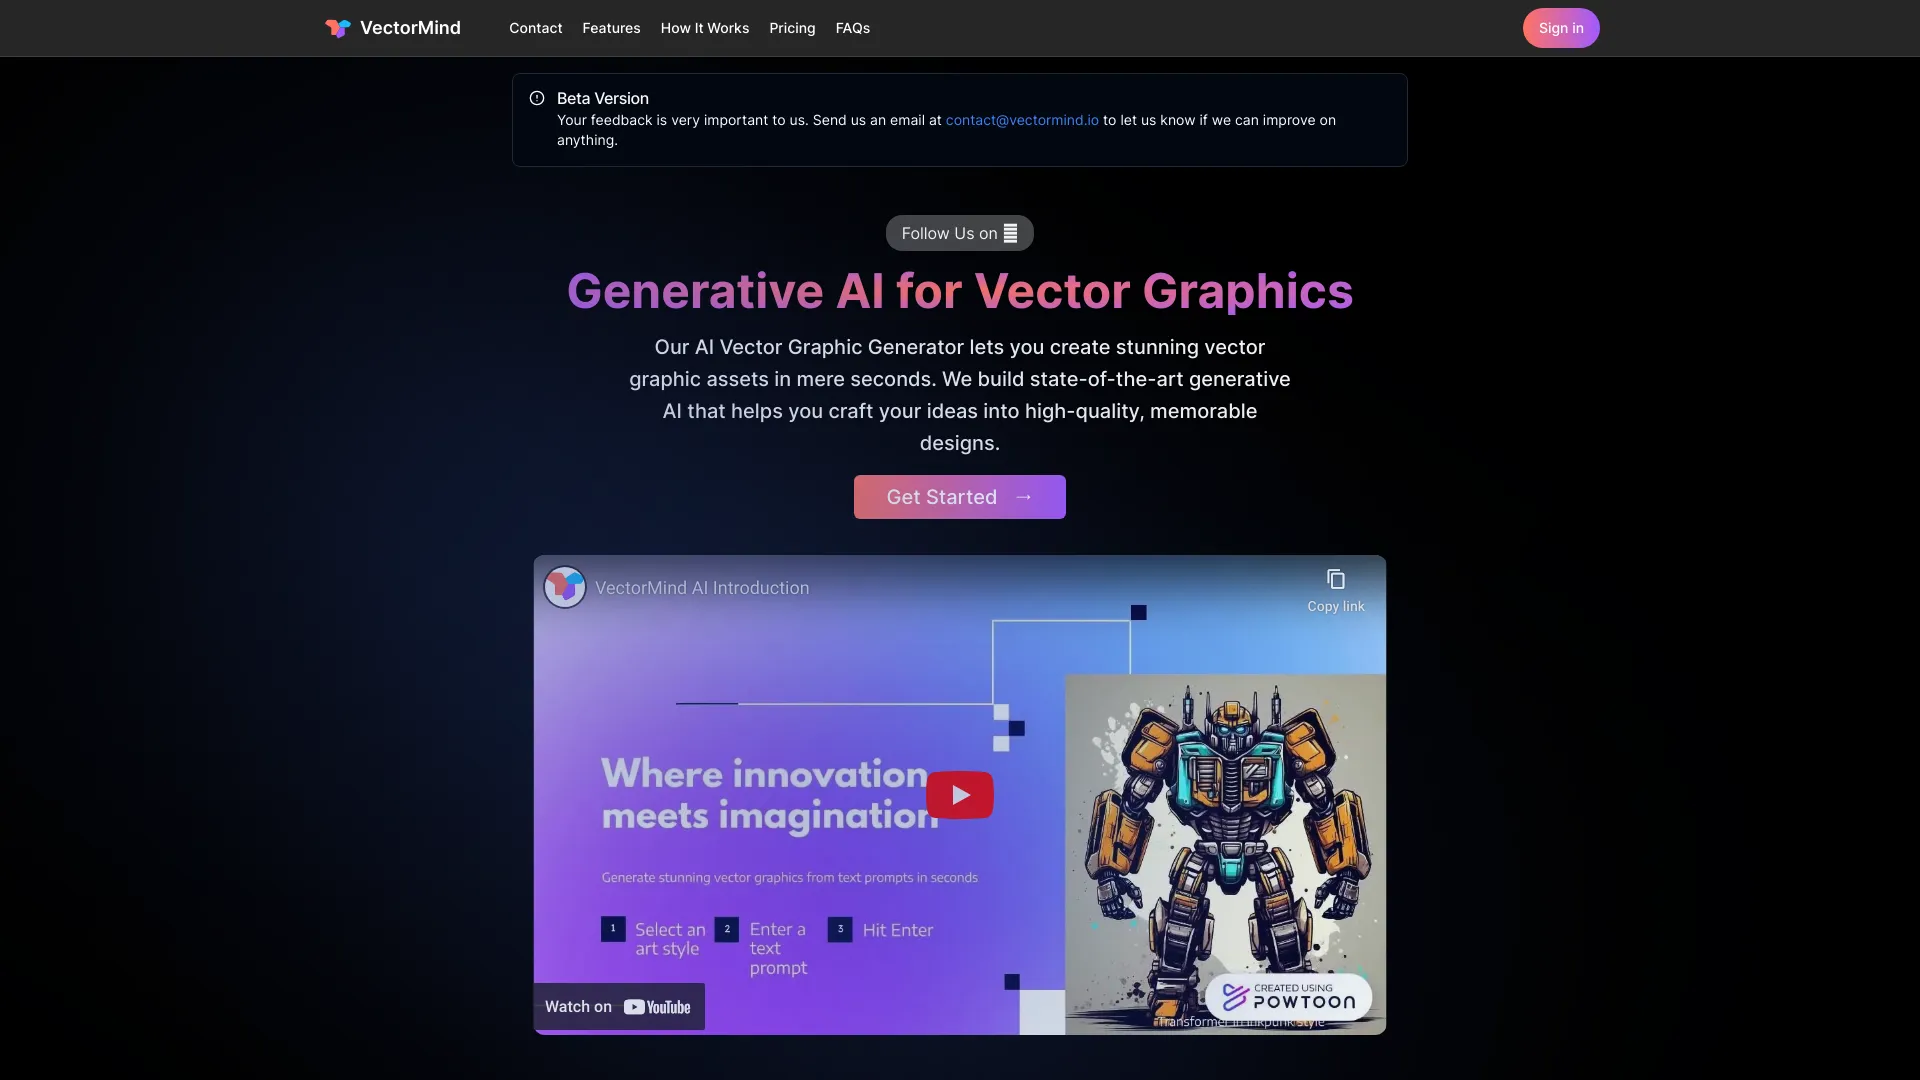
Task: Click the VectorMind channel avatar icon
Action: click(563, 587)
